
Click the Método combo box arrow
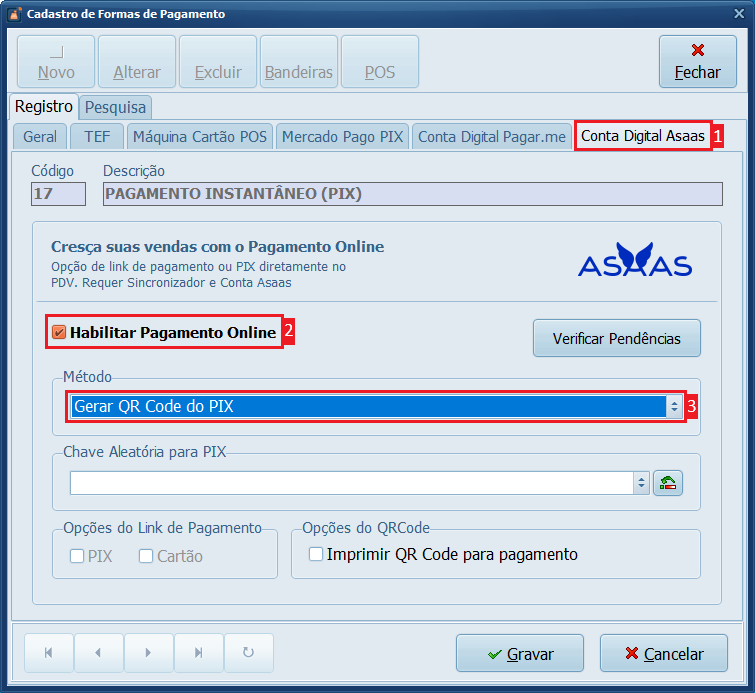pyautogui.click(x=674, y=406)
